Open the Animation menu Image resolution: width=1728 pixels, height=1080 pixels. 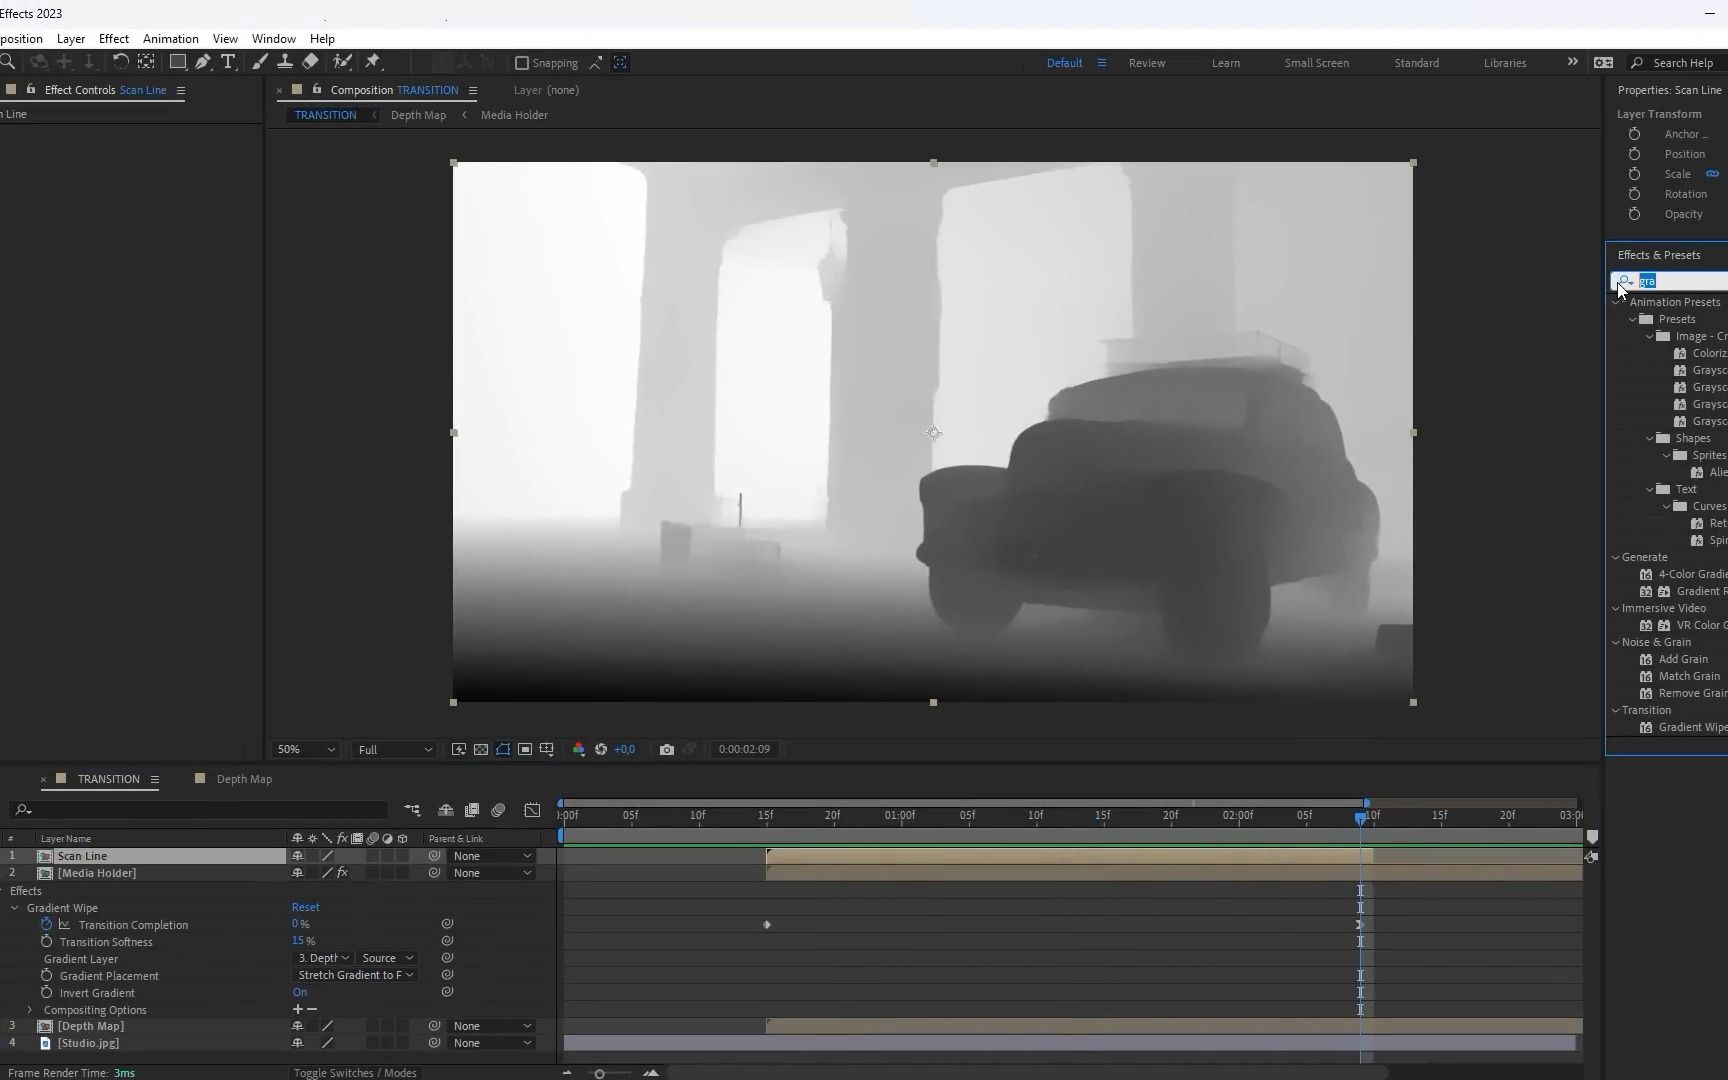coord(170,39)
